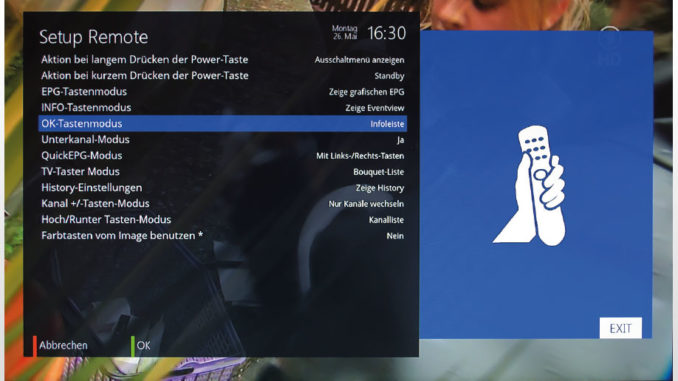Viewport: 678px width, 381px height.
Task: Click the OK label at bottom
Action: pos(144,346)
